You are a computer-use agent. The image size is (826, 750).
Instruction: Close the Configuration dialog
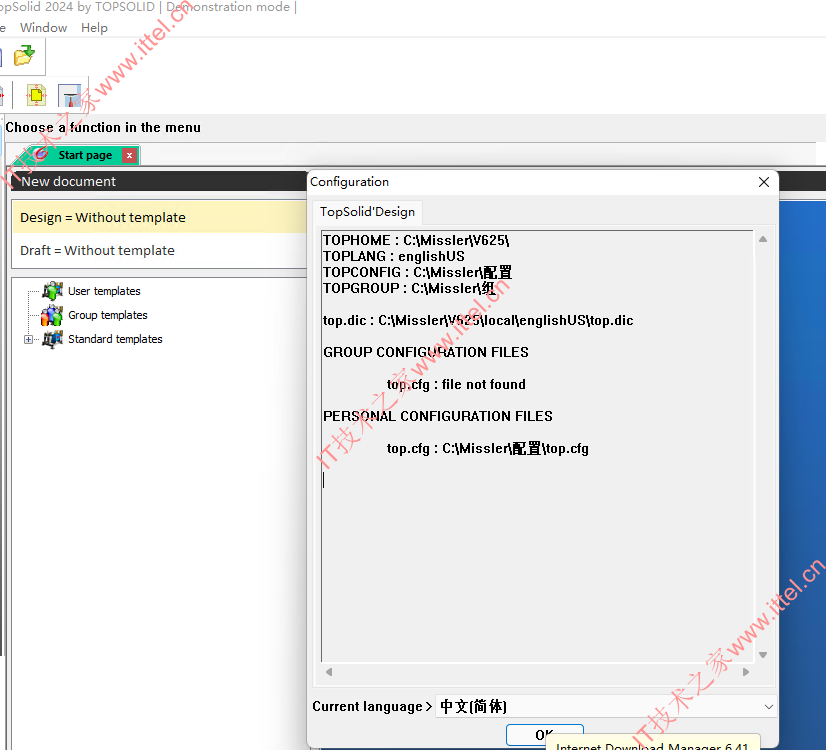(764, 182)
